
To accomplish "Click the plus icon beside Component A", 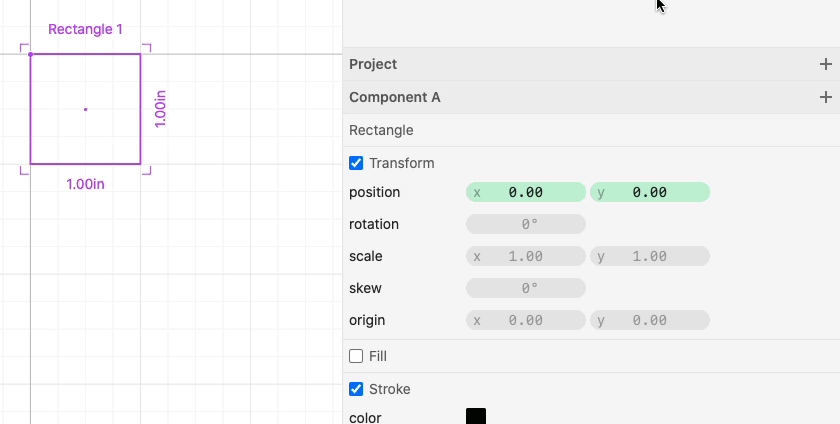I will pos(825,97).
